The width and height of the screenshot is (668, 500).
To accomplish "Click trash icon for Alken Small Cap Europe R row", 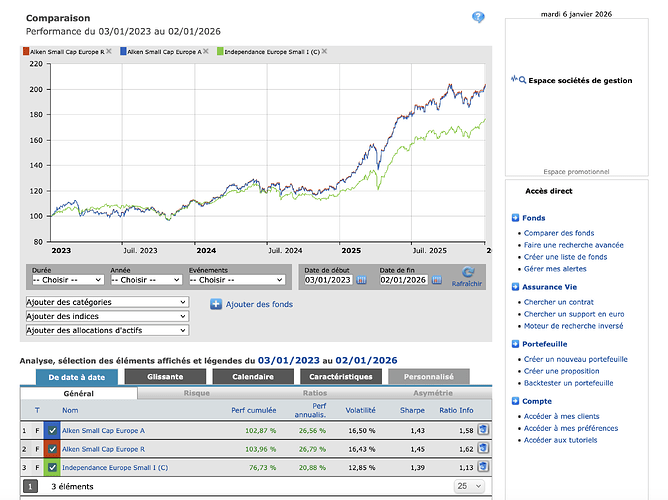I will (x=483, y=448).
